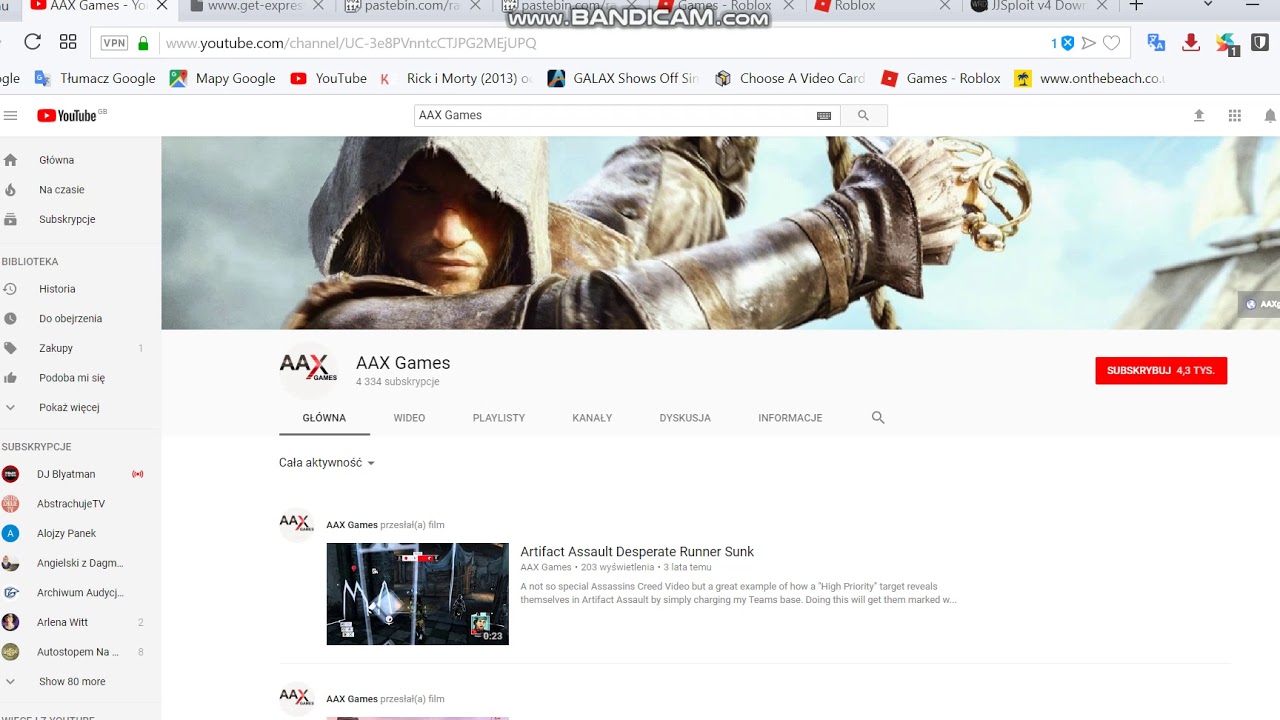This screenshot has height=720, width=1280.
Task: Close the AAX Games YouTube tab
Action: (x=162, y=6)
